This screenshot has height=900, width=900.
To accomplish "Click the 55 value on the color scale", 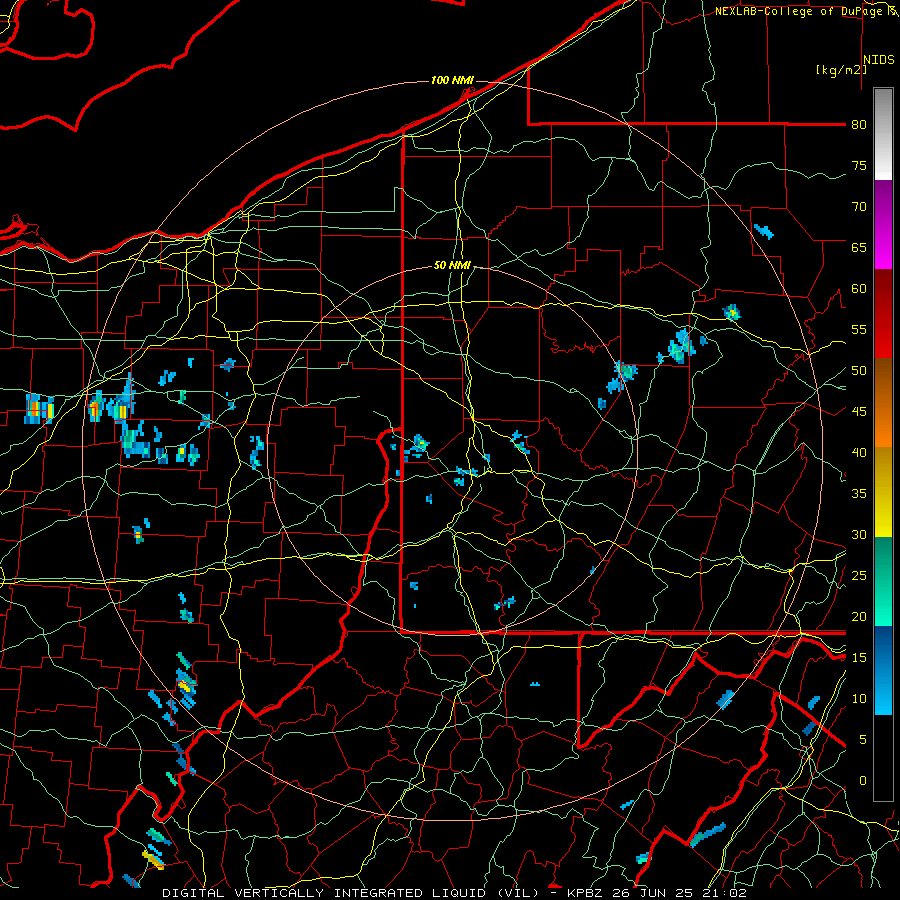I will 859,329.
